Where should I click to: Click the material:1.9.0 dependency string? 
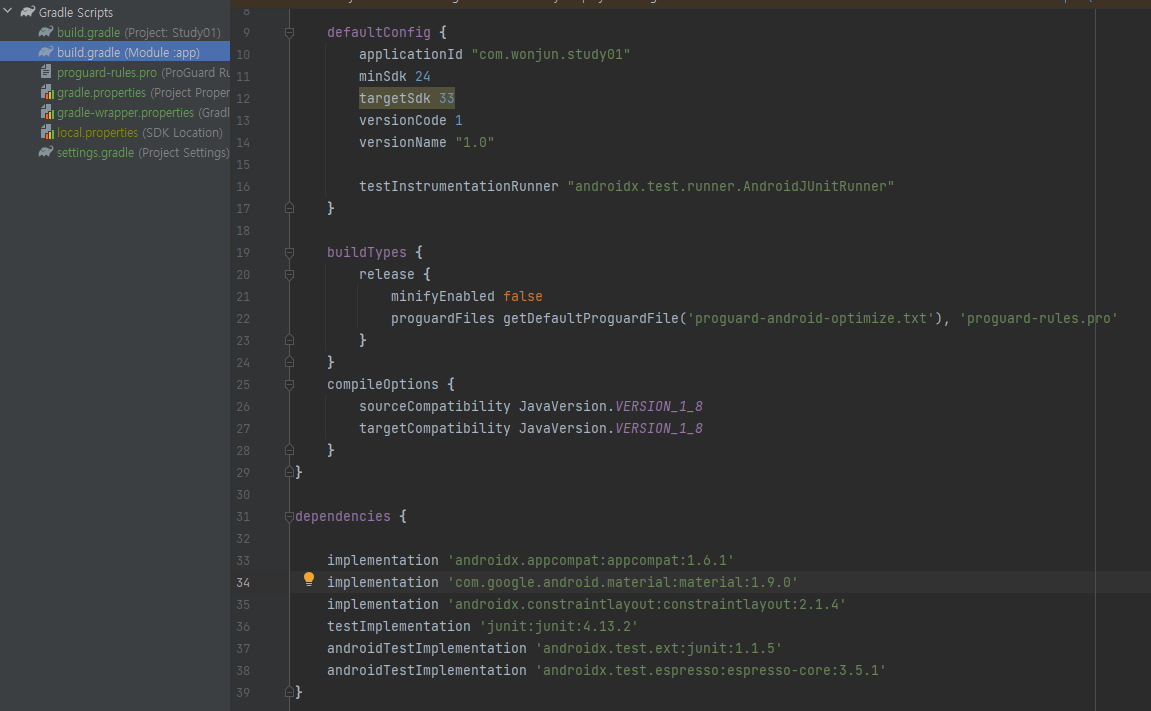622,583
